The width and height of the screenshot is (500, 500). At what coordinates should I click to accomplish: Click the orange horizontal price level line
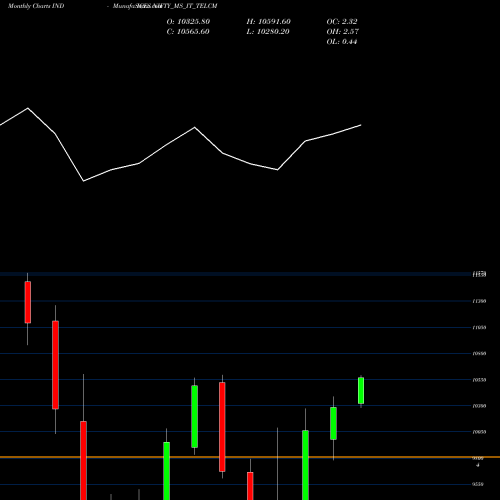point(250,457)
